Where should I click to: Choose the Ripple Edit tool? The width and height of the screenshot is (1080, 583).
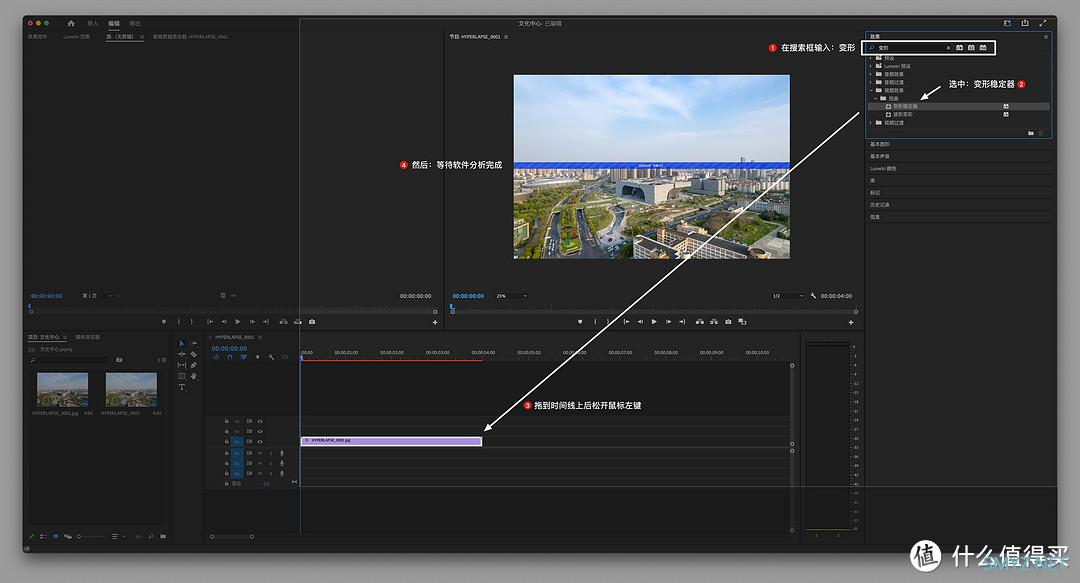click(182, 354)
